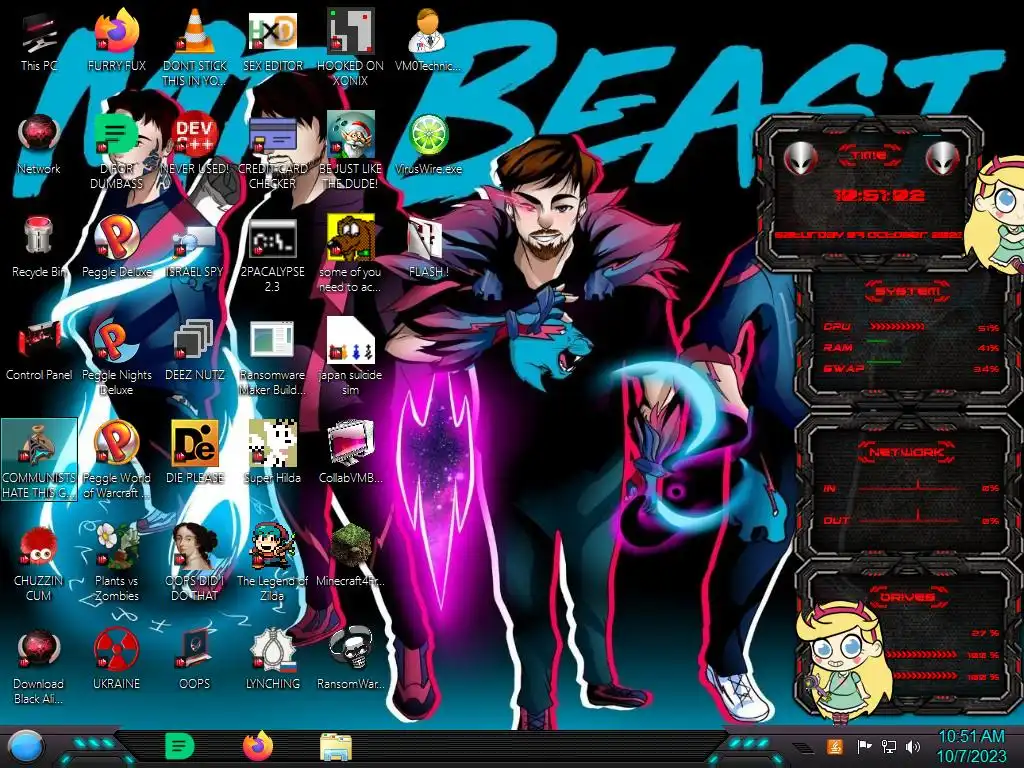Select the OOPS desktop icon
1024x768 pixels.
point(195,660)
